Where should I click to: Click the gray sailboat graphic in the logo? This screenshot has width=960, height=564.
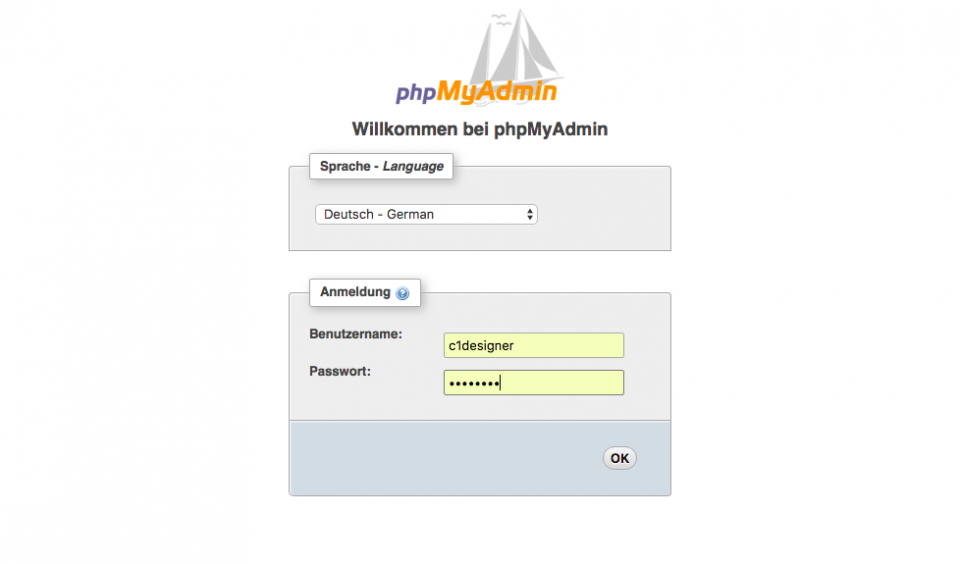[517, 49]
